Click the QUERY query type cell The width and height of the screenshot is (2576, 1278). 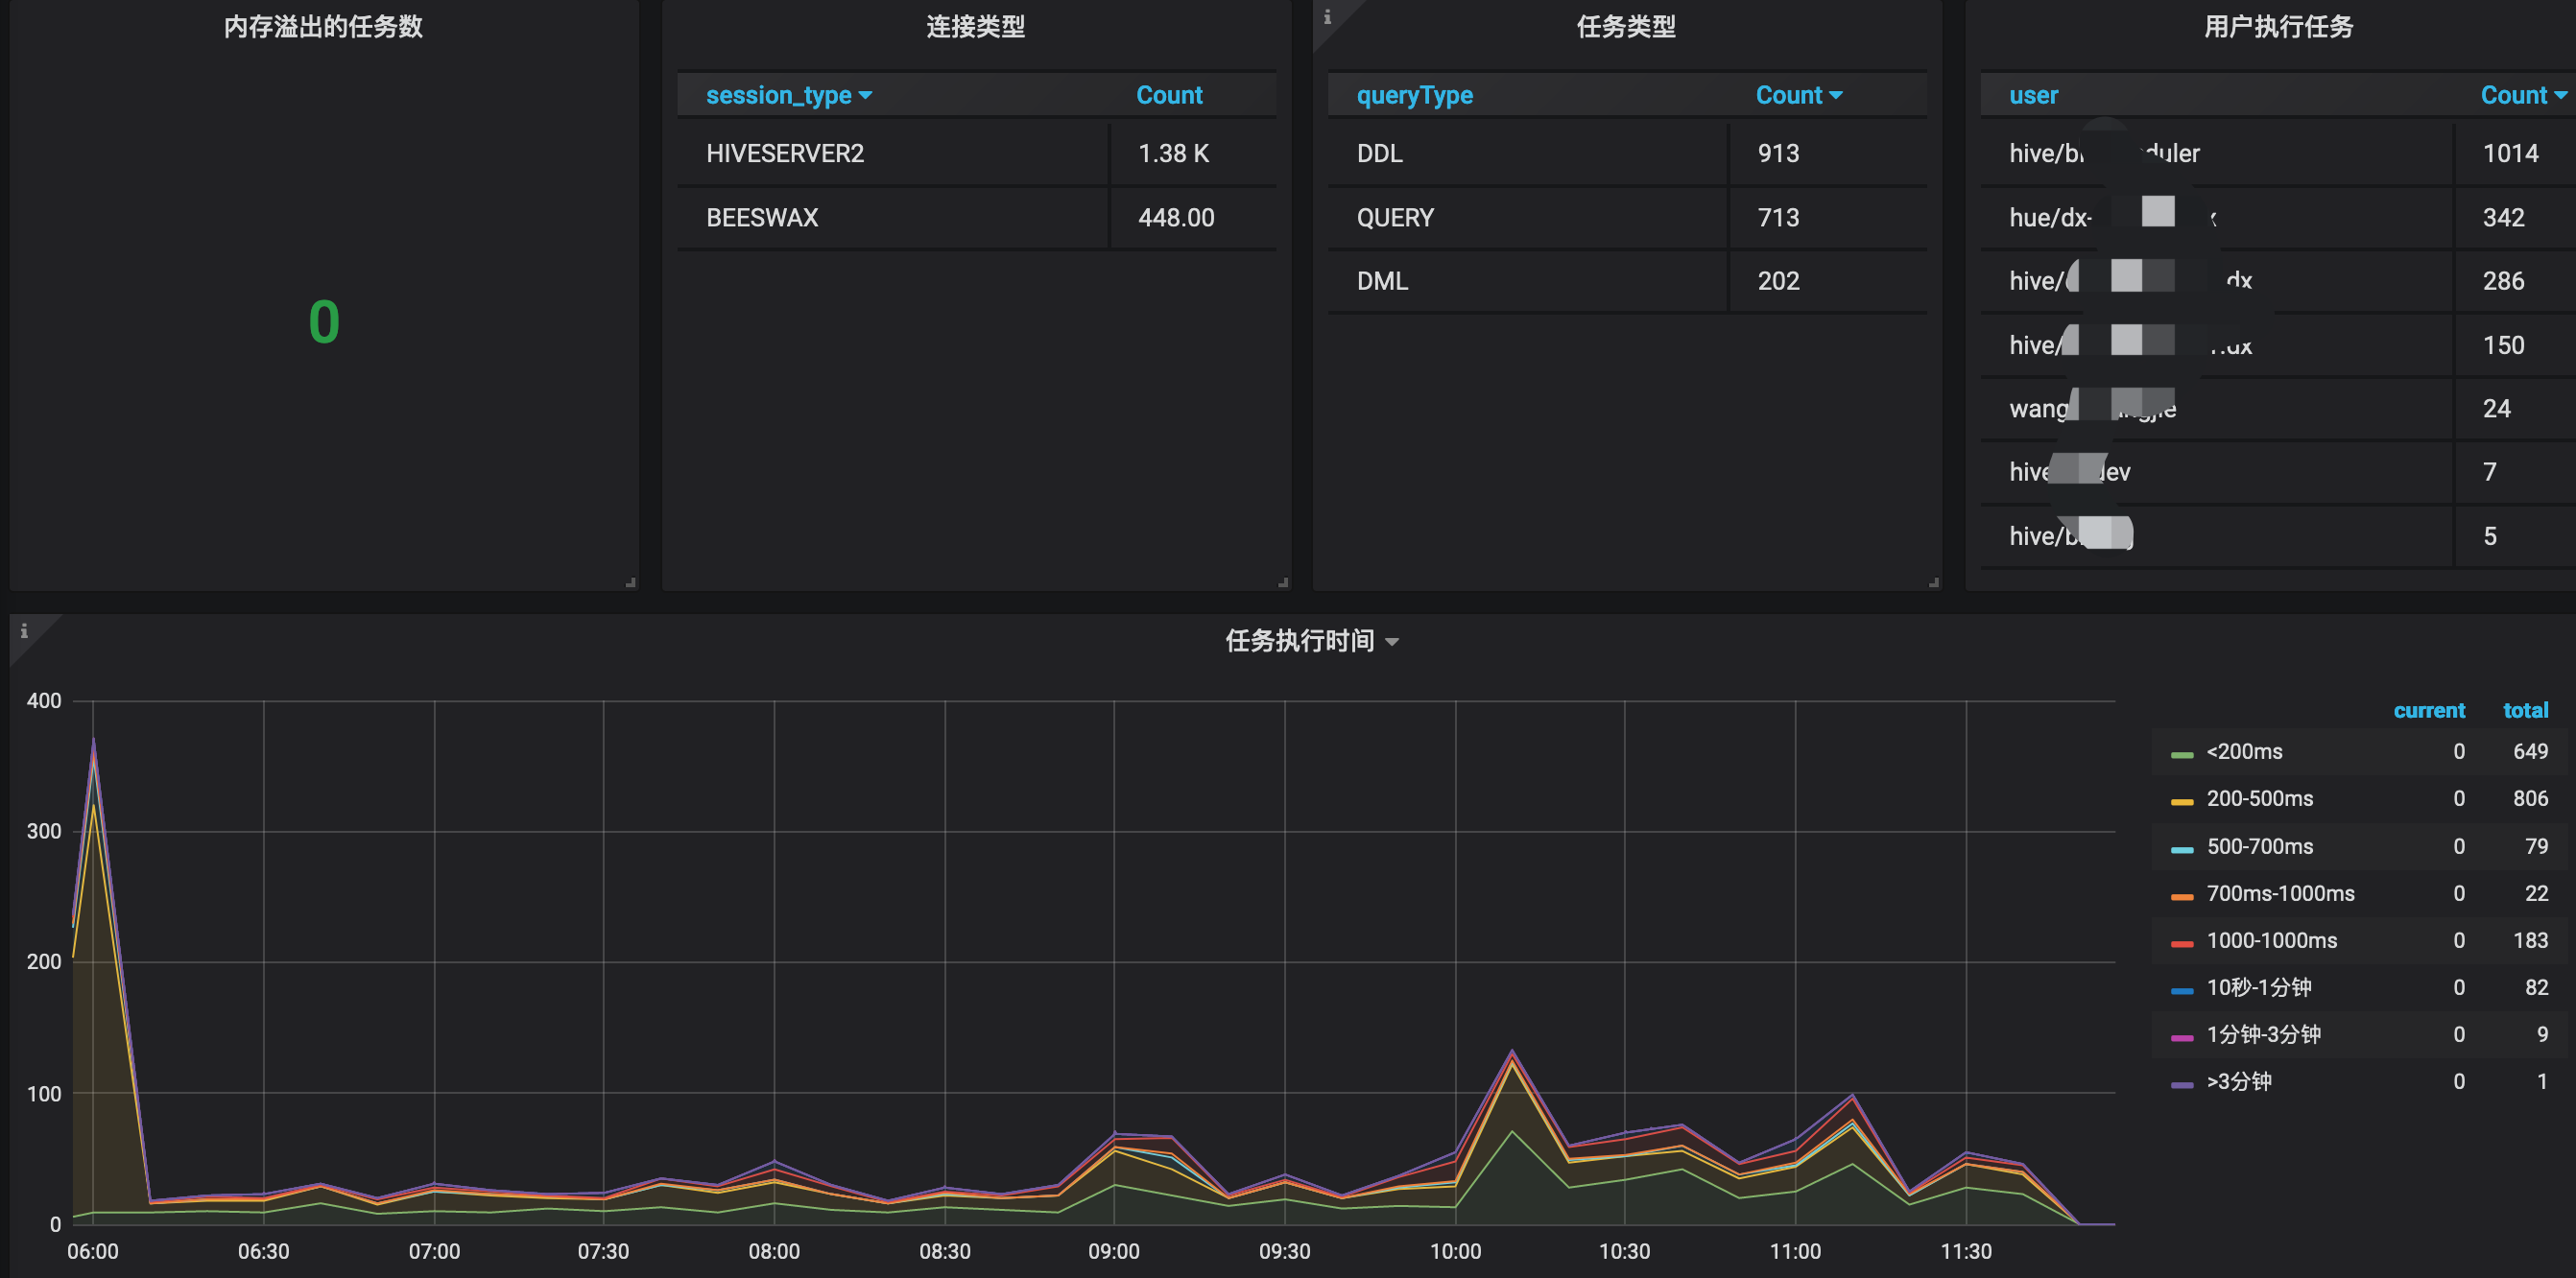(x=1526, y=217)
